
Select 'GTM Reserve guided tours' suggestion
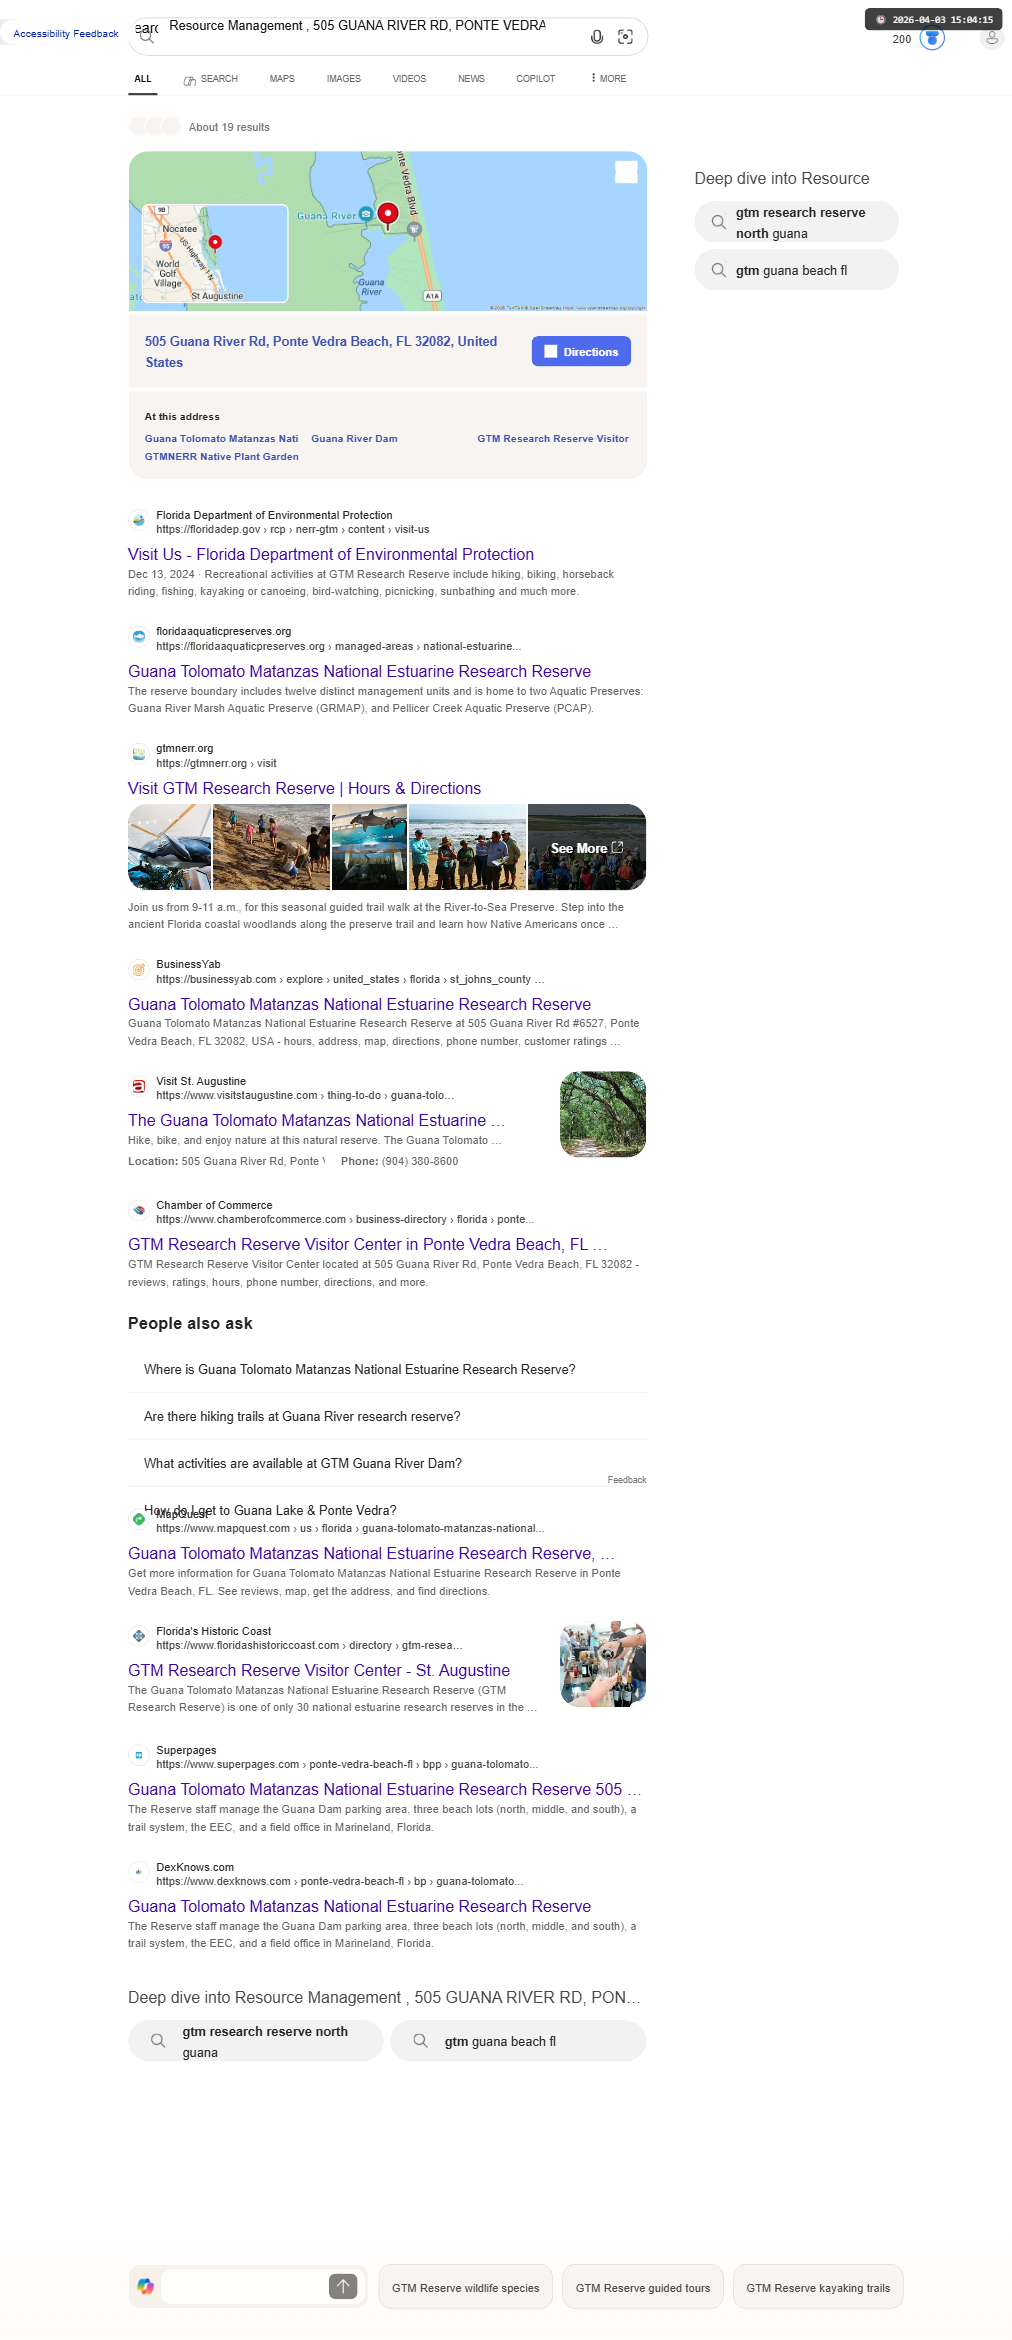click(643, 2287)
